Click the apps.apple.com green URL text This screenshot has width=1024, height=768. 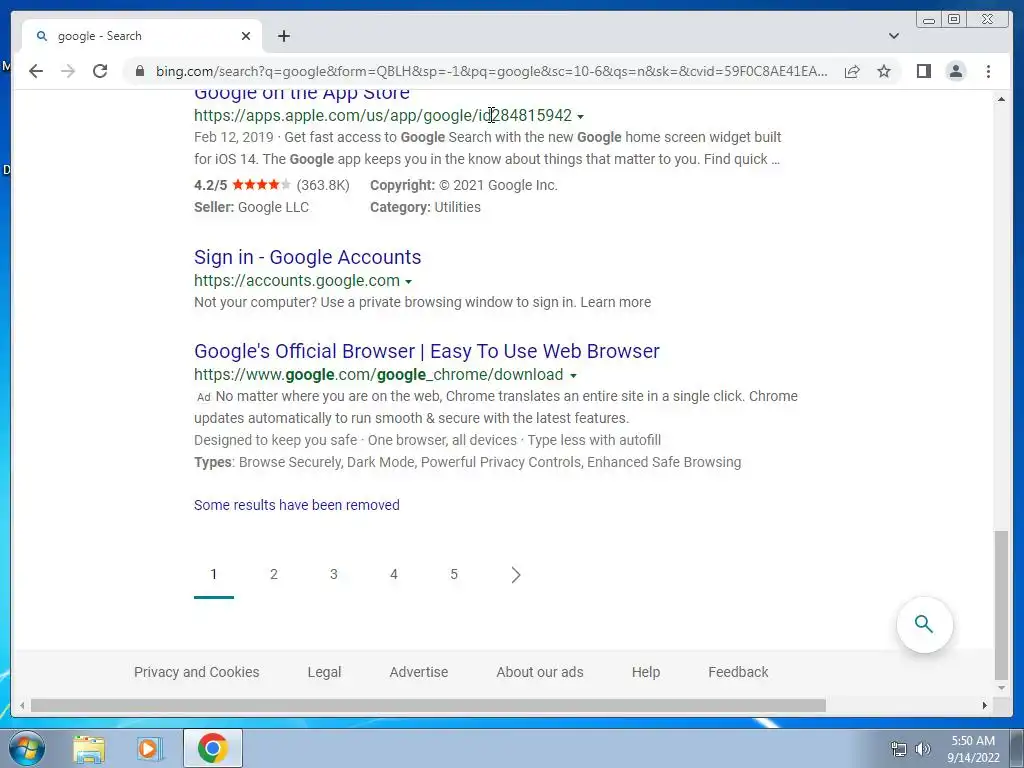[383, 116]
